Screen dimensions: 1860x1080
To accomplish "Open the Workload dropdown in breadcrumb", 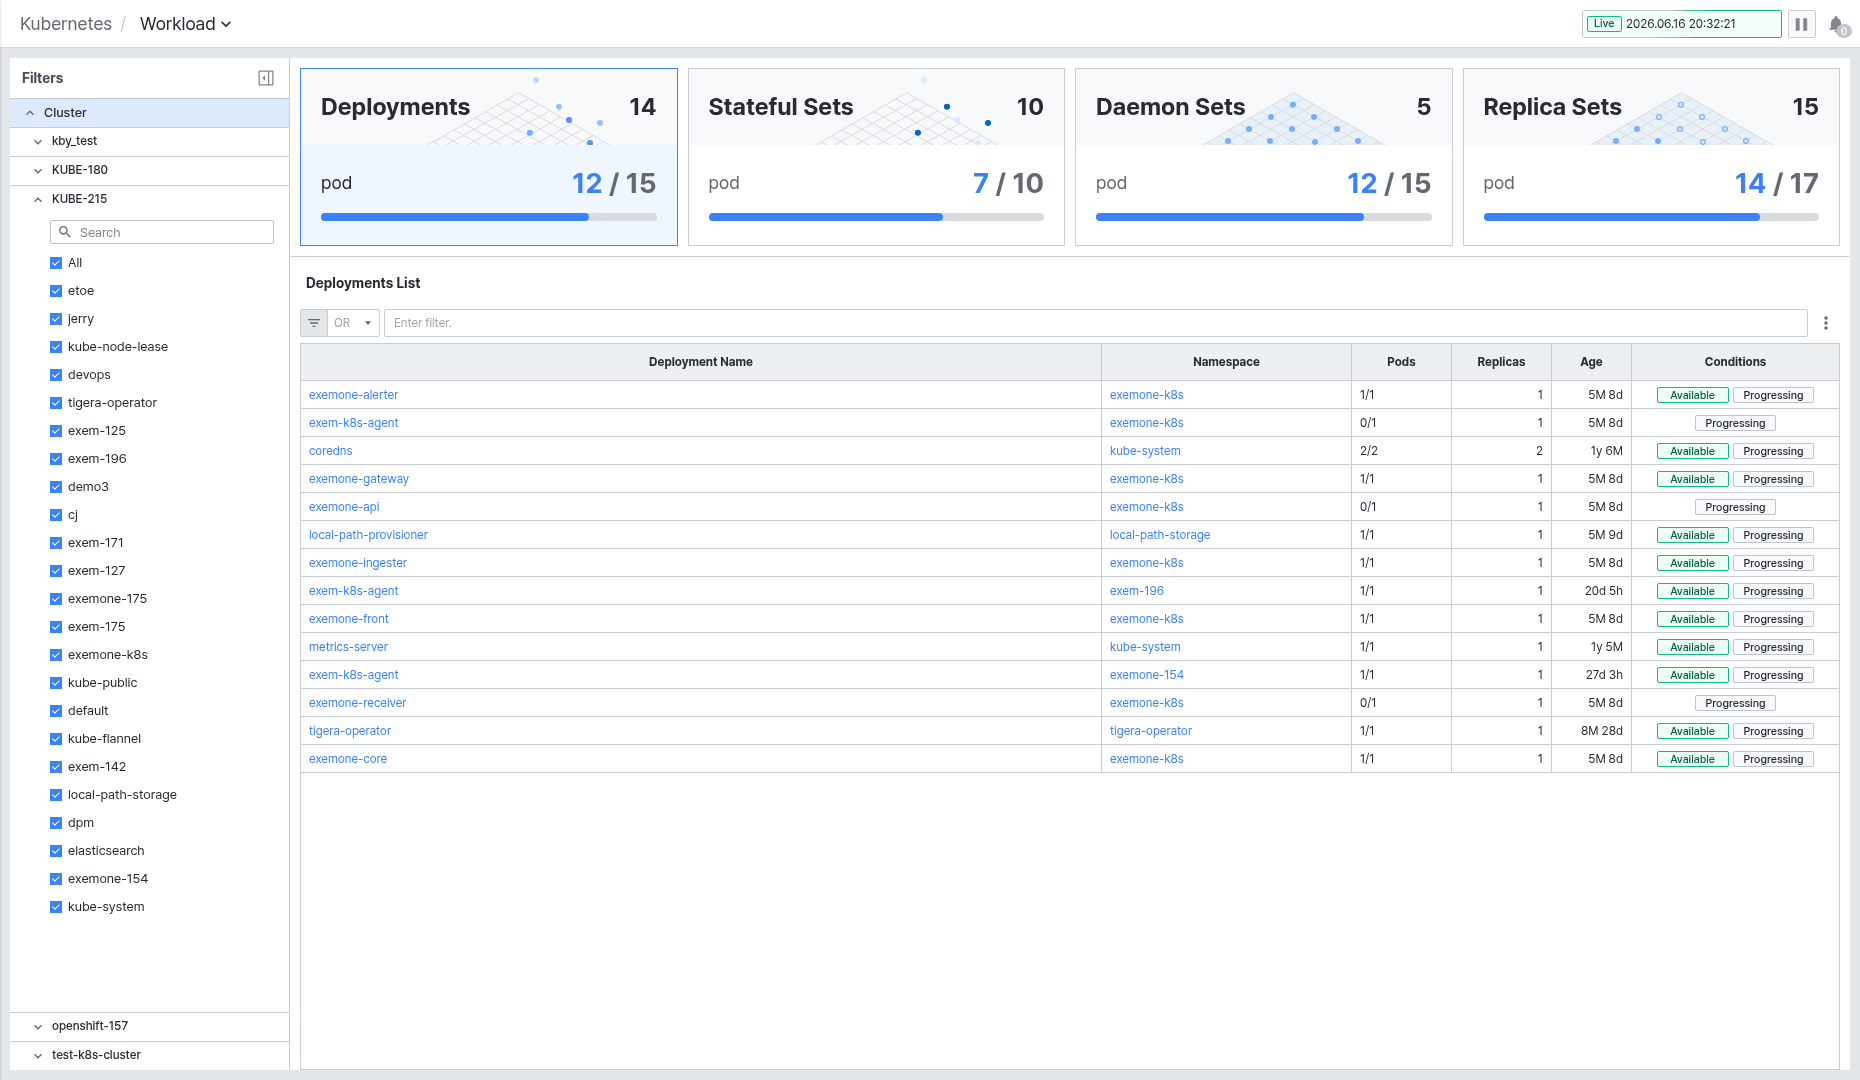I will coord(186,24).
